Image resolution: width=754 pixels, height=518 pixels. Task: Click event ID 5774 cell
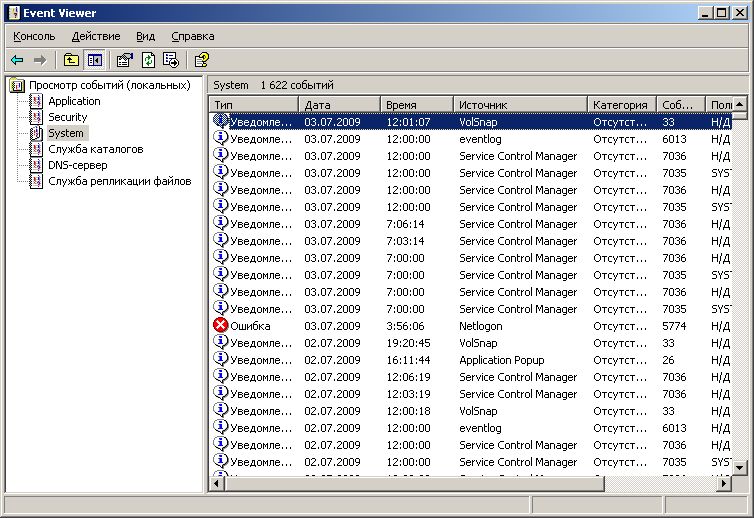tap(674, 326)
